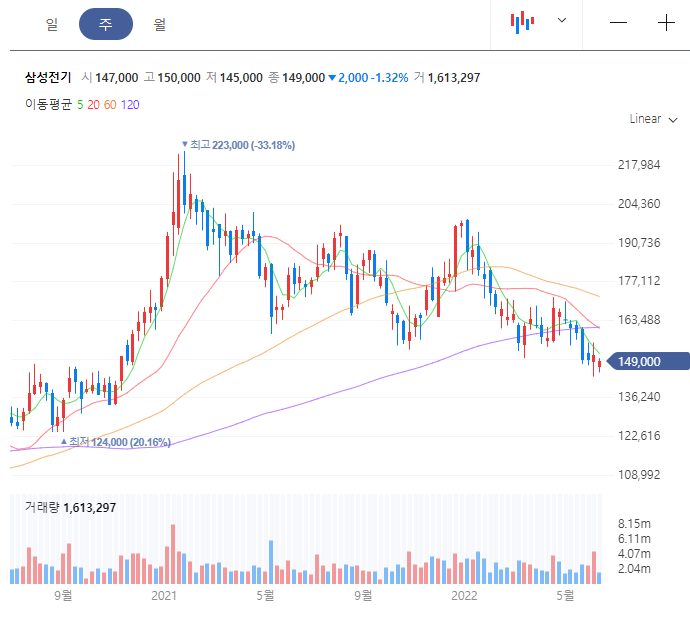Click the 2021 date axis label
The image size is (690, 619).
click(164, 596)
